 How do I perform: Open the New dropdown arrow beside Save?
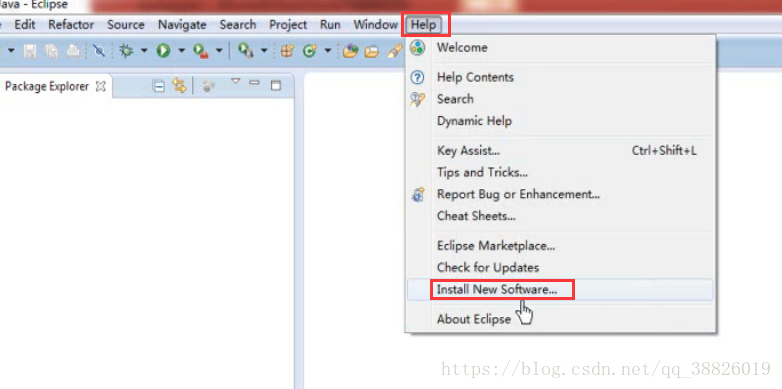point(11,50)
